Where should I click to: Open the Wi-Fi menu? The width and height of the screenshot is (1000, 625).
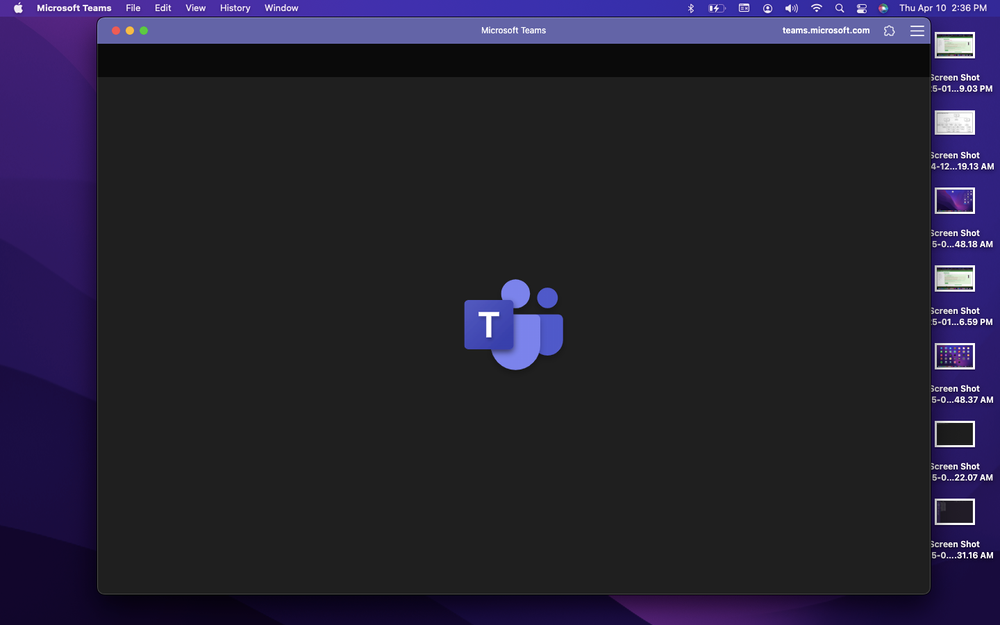[816, 8]
